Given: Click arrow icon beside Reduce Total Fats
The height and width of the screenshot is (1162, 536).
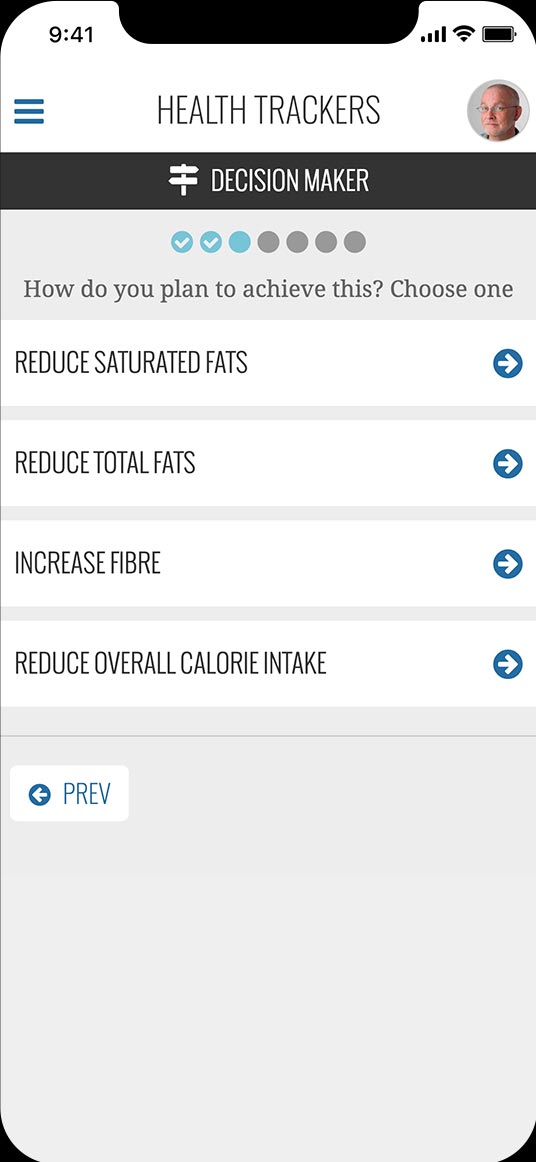Looking at the screenshot, I should pos(508,464).
